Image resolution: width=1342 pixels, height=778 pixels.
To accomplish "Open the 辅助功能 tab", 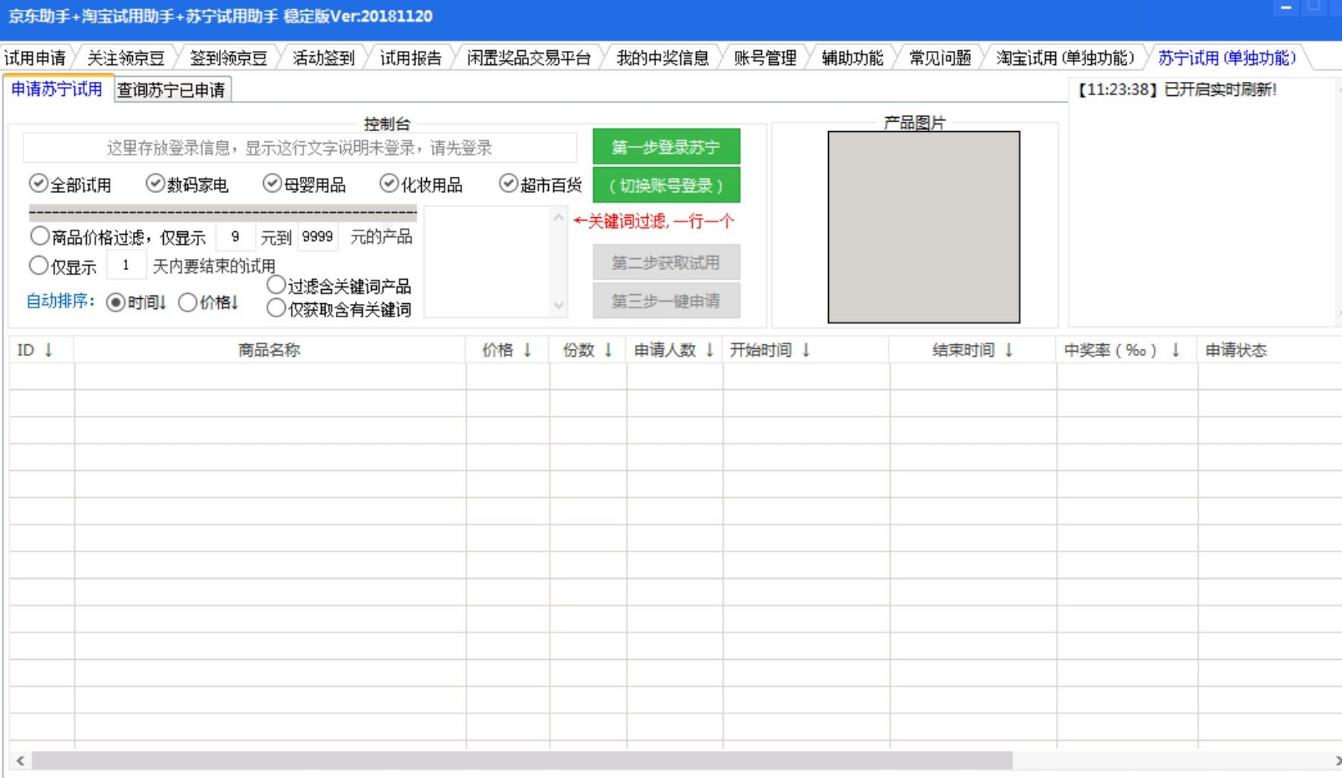I will point(853,58).
